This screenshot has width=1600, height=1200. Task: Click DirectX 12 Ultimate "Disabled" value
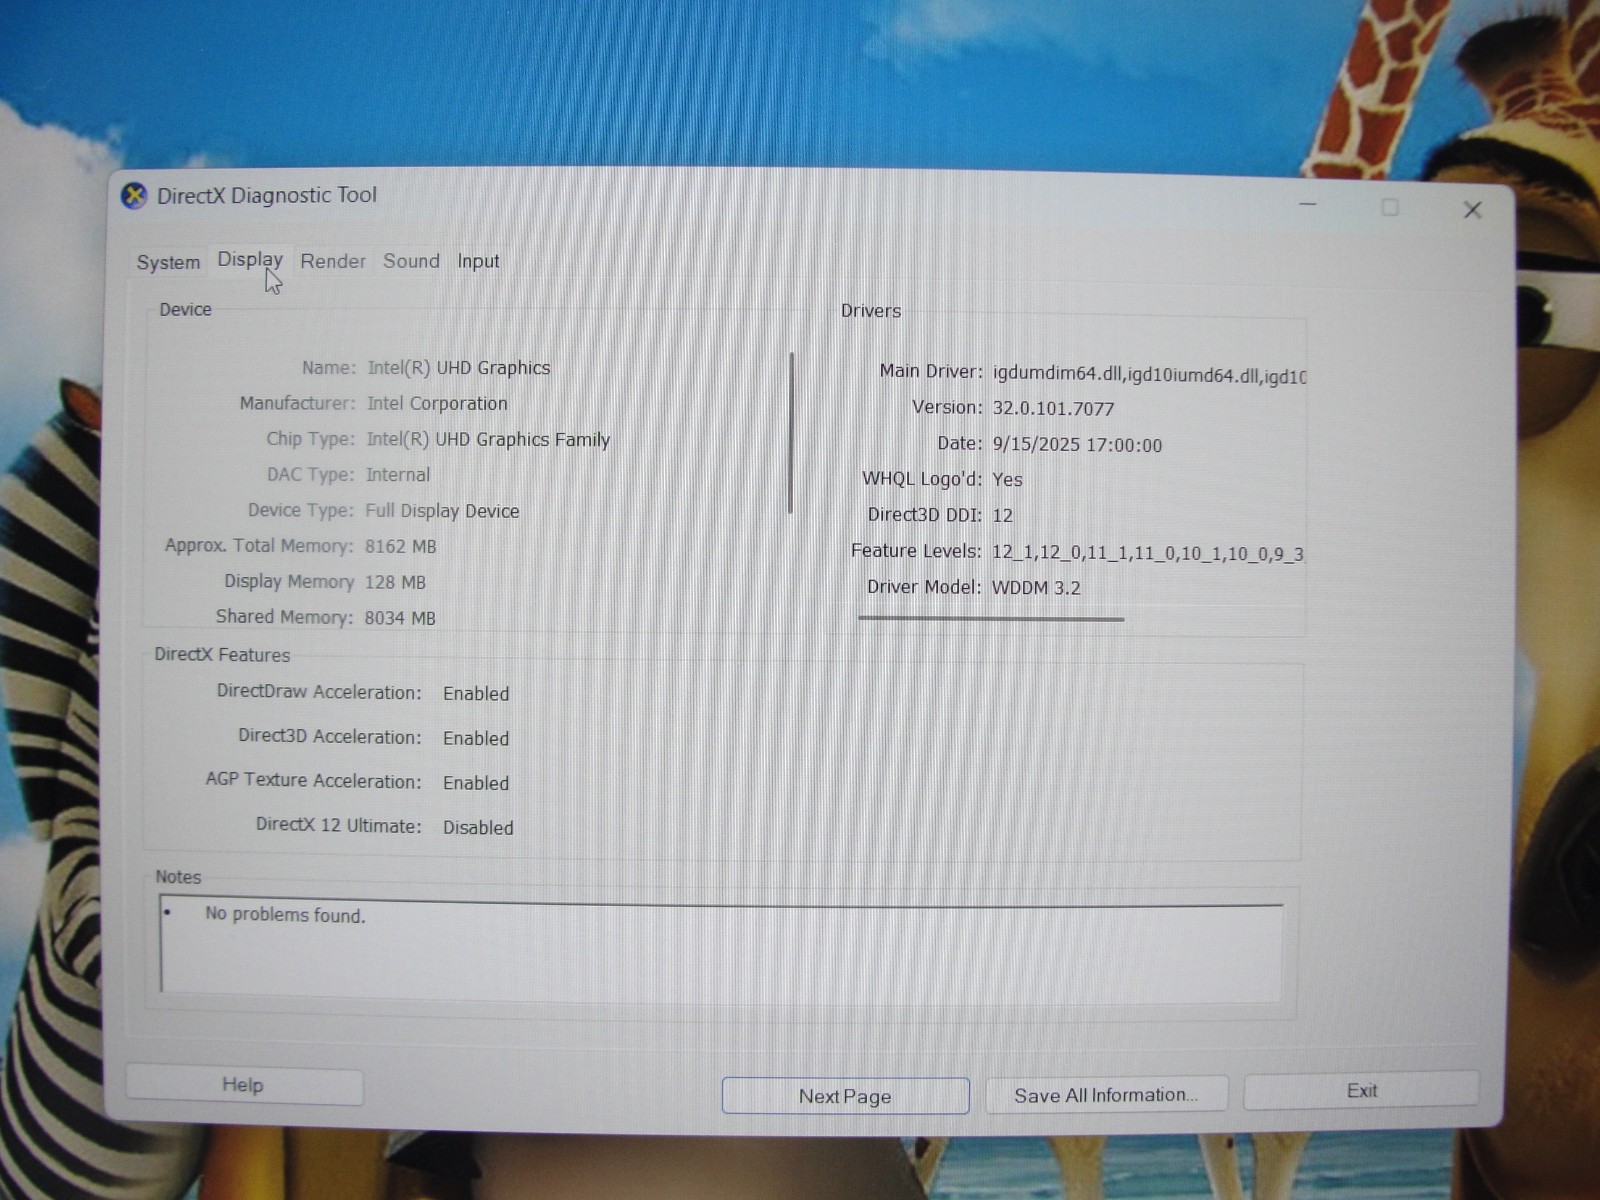tap(478, 828)
